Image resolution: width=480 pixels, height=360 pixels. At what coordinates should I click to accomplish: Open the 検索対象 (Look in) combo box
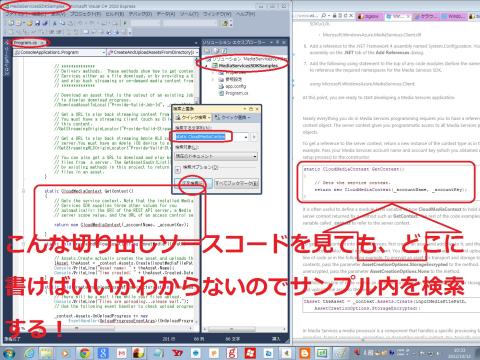216,156
